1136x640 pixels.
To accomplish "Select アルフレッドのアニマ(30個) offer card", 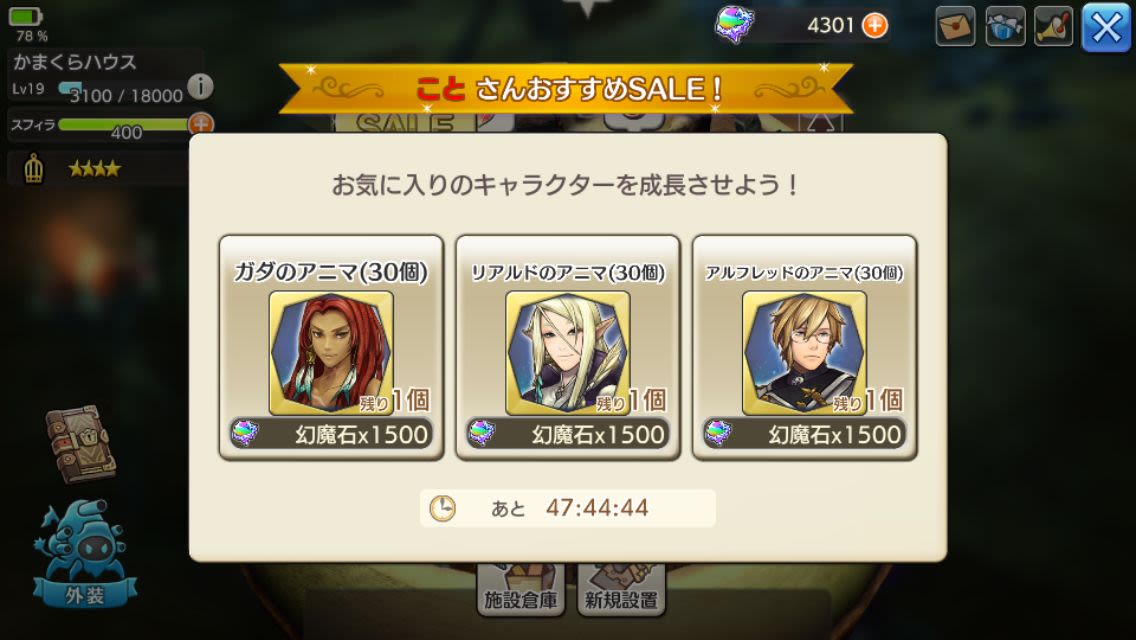I will pyautogui.click(x=804, y=347).
